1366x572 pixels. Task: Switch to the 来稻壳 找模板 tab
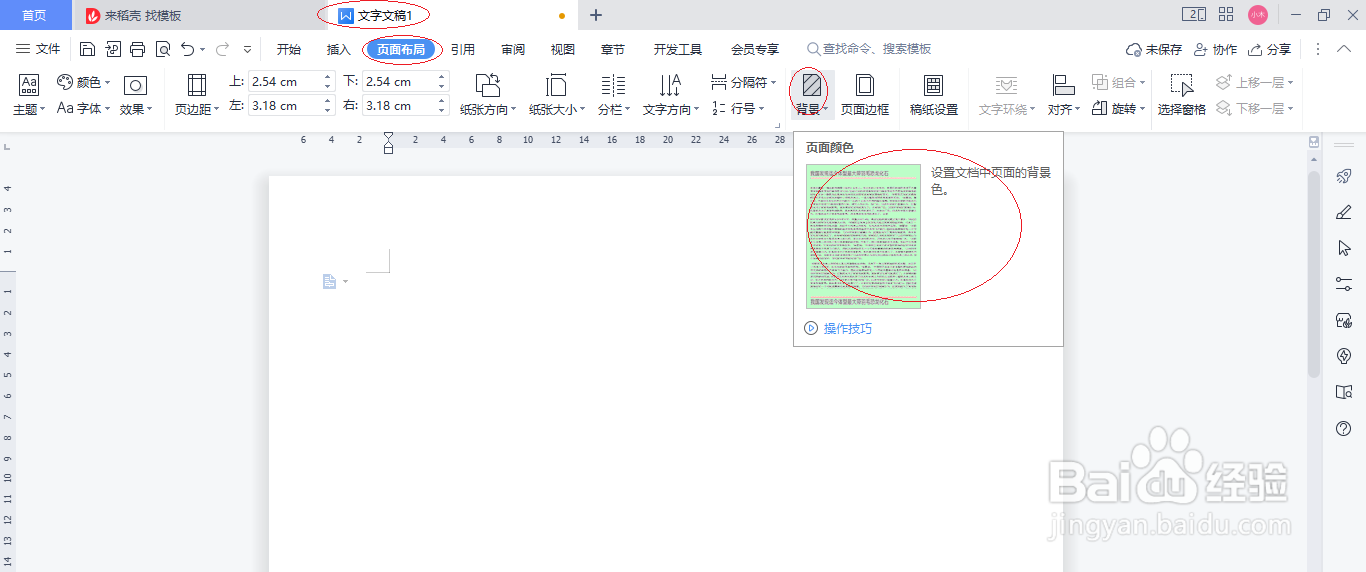pyautogui.click(x=200, y=15)
